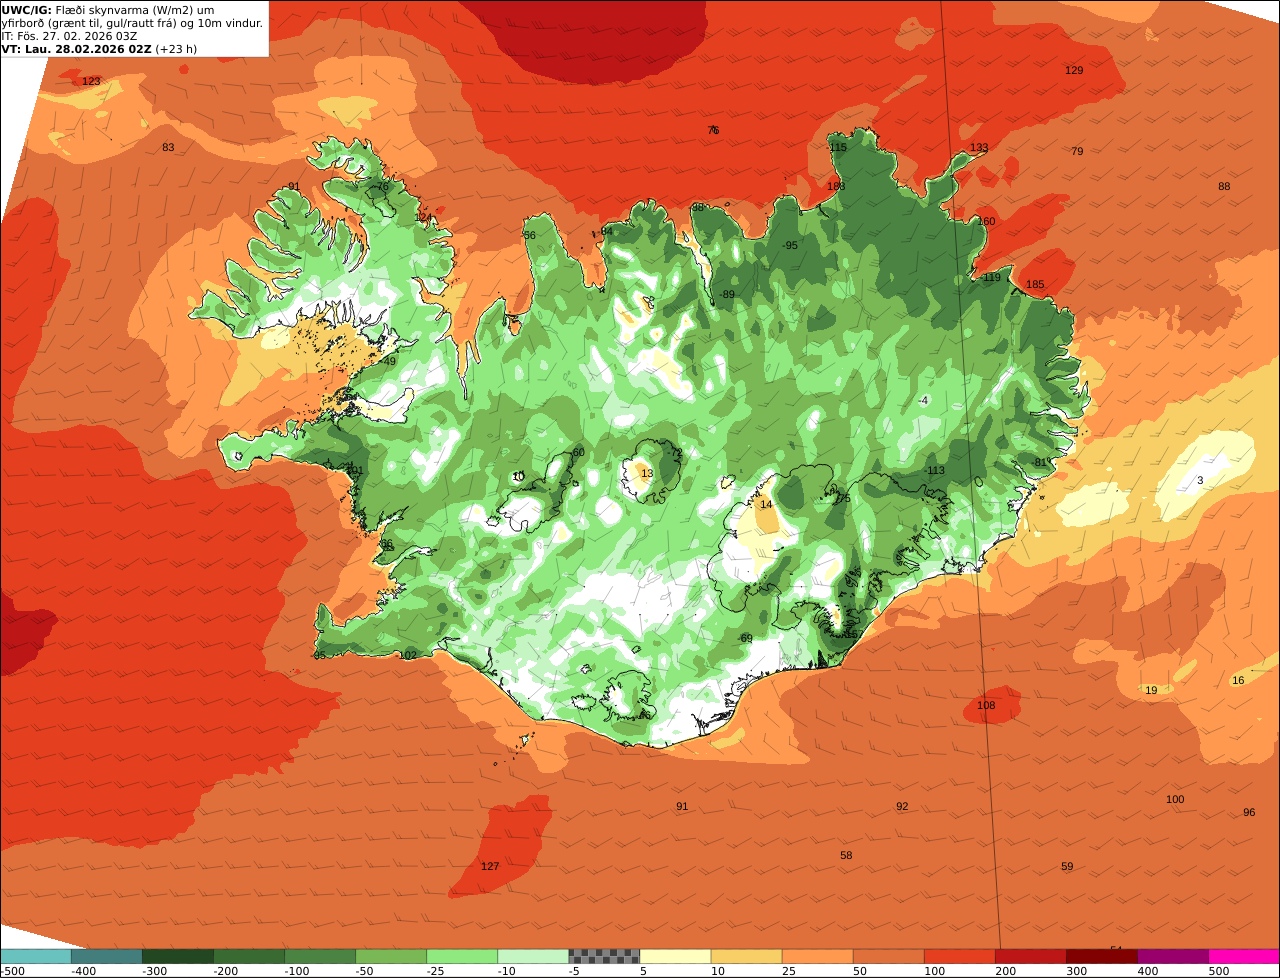Click the value 100 in the southeast sea
This screenshot has width=1280, height=978.
tap(1175, 799)
